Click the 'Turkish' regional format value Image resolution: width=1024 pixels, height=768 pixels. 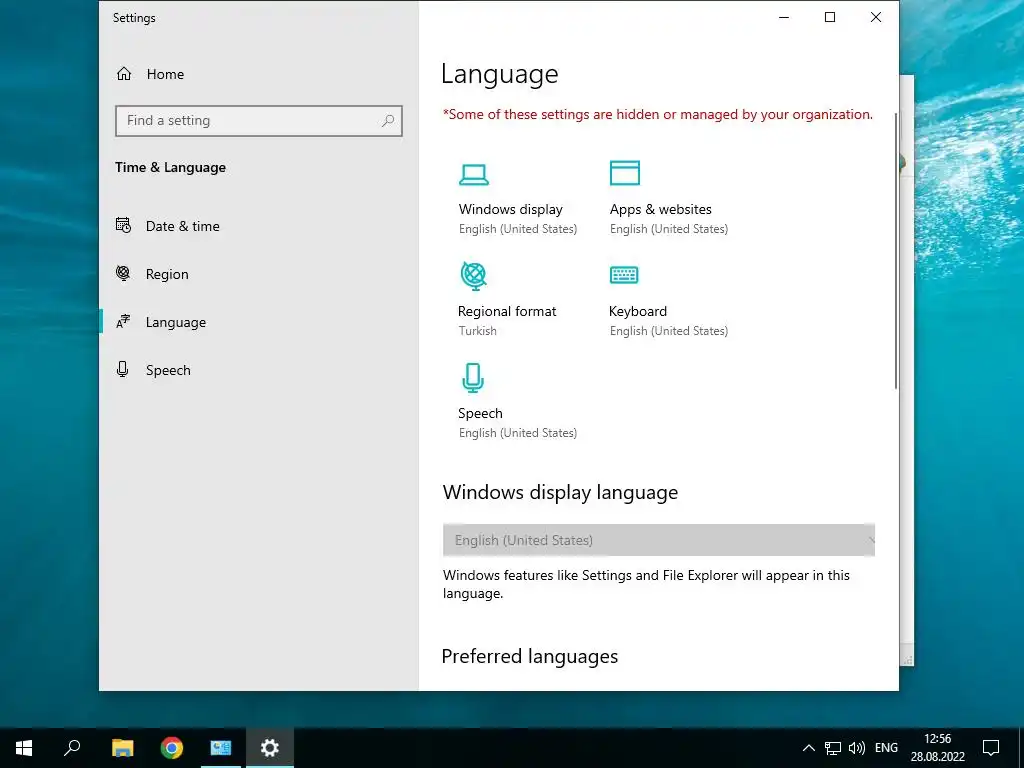(x=477, y=331)
